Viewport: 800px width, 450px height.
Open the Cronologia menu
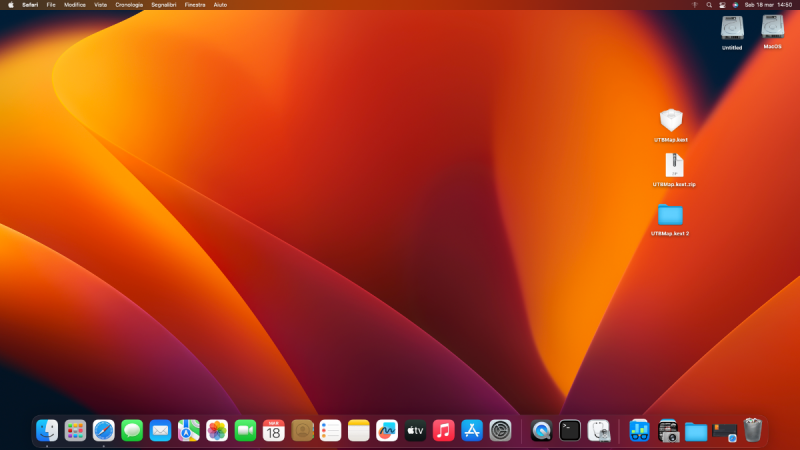point(129,5)
